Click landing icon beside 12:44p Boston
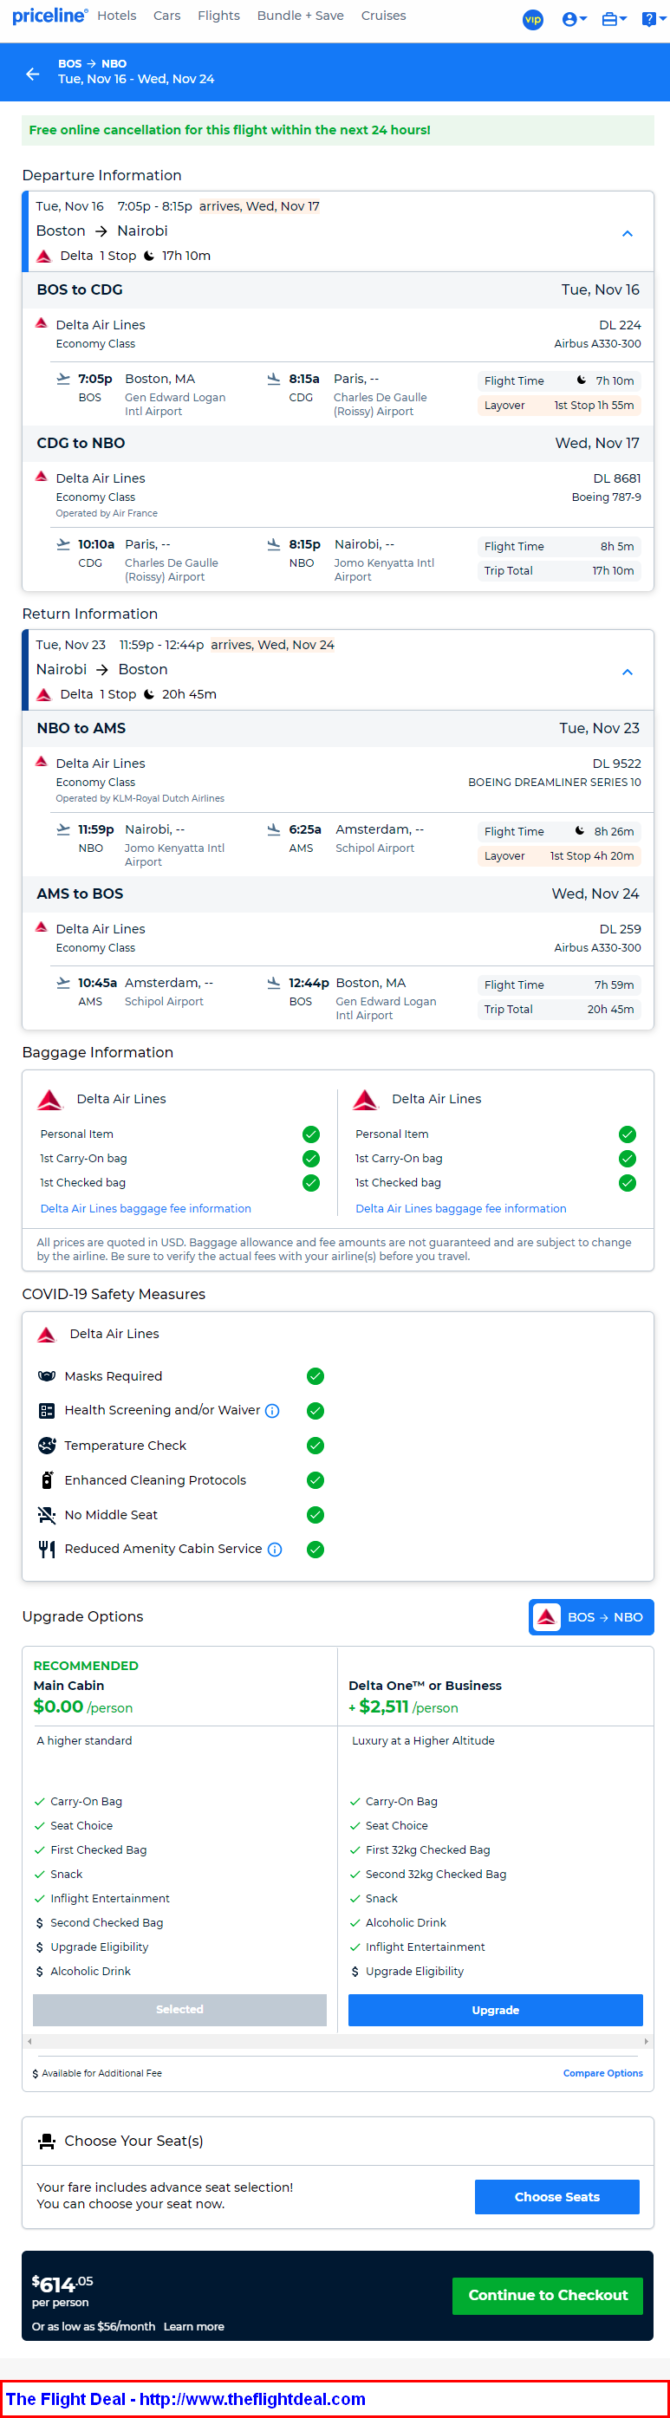Viewport: 670px width, 2418px height. point(274,983)
